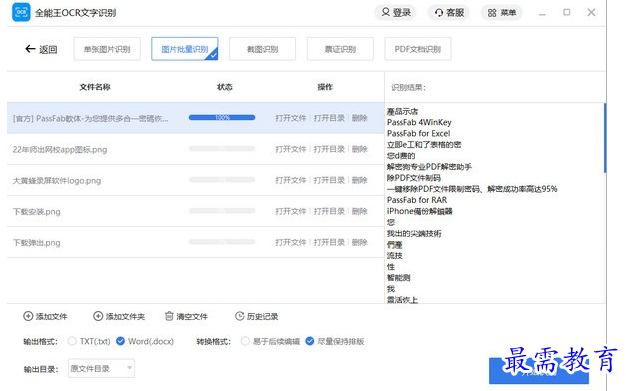The height and width of the screenshot is (391, 626).
Task: Select the 图片批量识别 tab
Action: (x=184, y=49)
